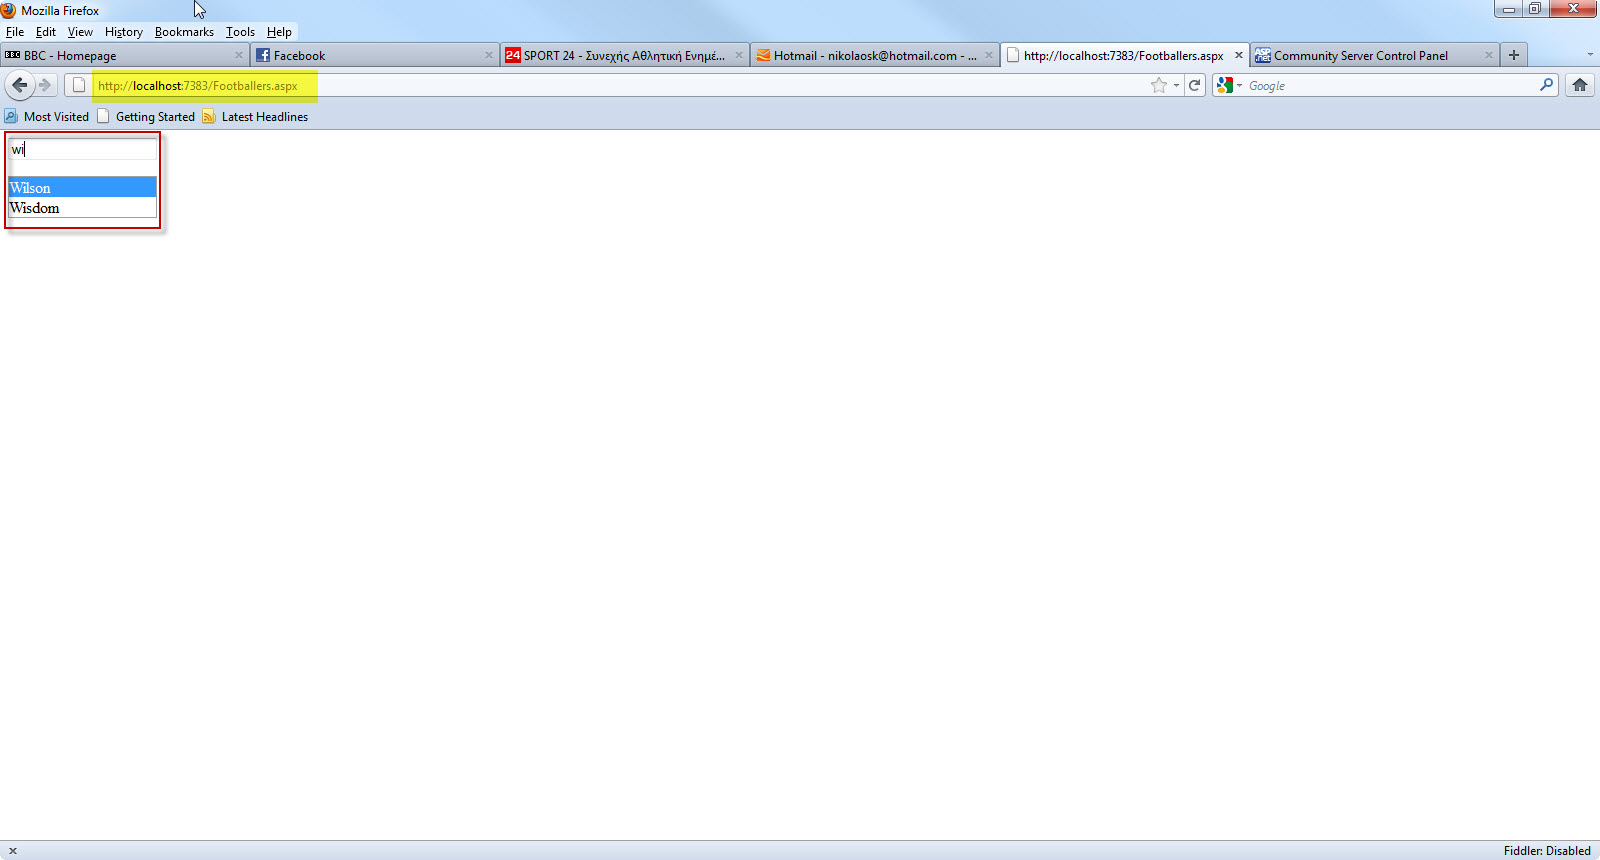Go to the Home page icon

click(x=1580, y=85)
